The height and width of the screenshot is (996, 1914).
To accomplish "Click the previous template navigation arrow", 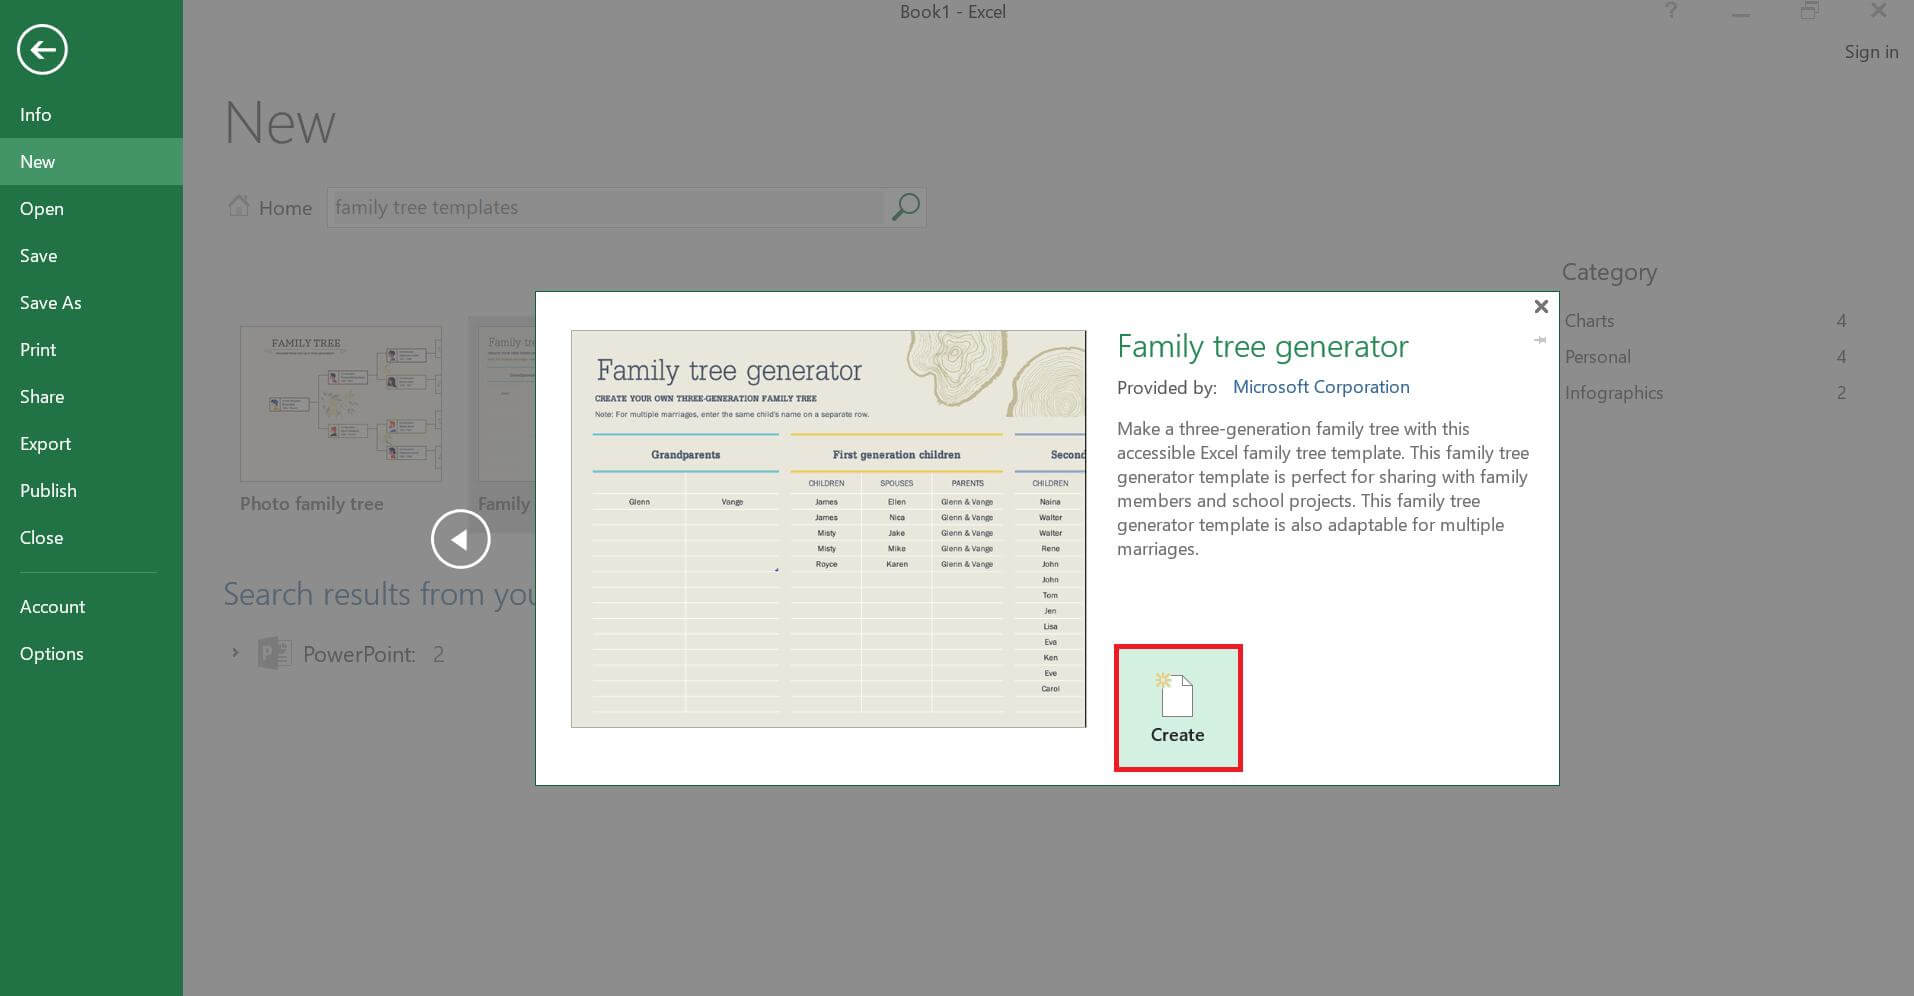I will [460, 538].
